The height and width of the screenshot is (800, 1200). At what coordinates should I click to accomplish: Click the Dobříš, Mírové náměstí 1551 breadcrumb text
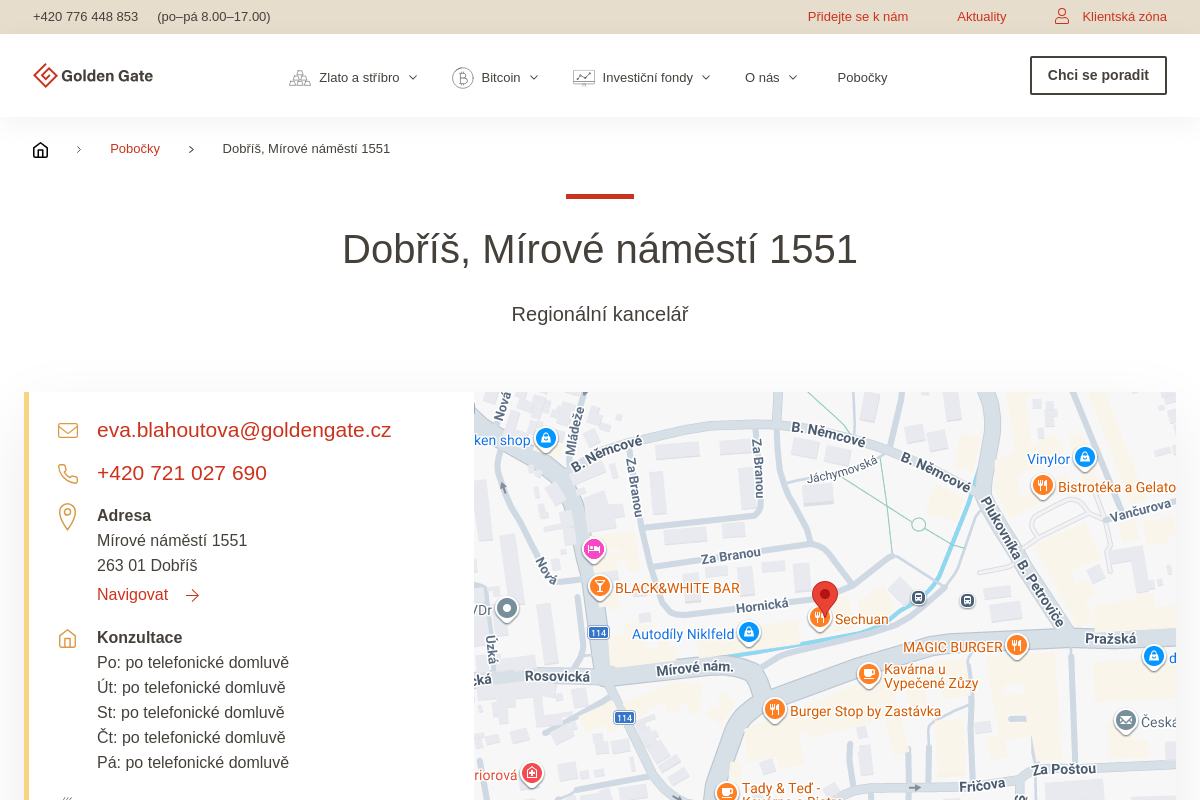[306, 149]
